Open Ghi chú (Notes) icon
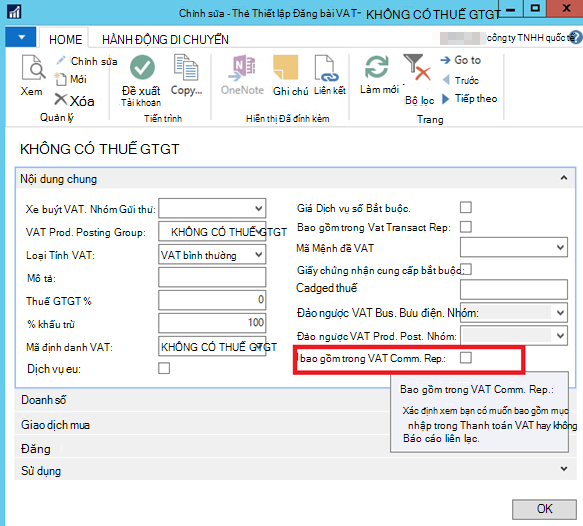The height and width of the screenshot is (526, 583). tap(286, 68)
